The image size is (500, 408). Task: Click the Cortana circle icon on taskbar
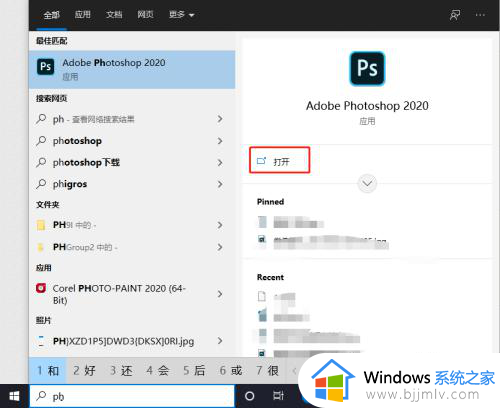pos(249,396)
